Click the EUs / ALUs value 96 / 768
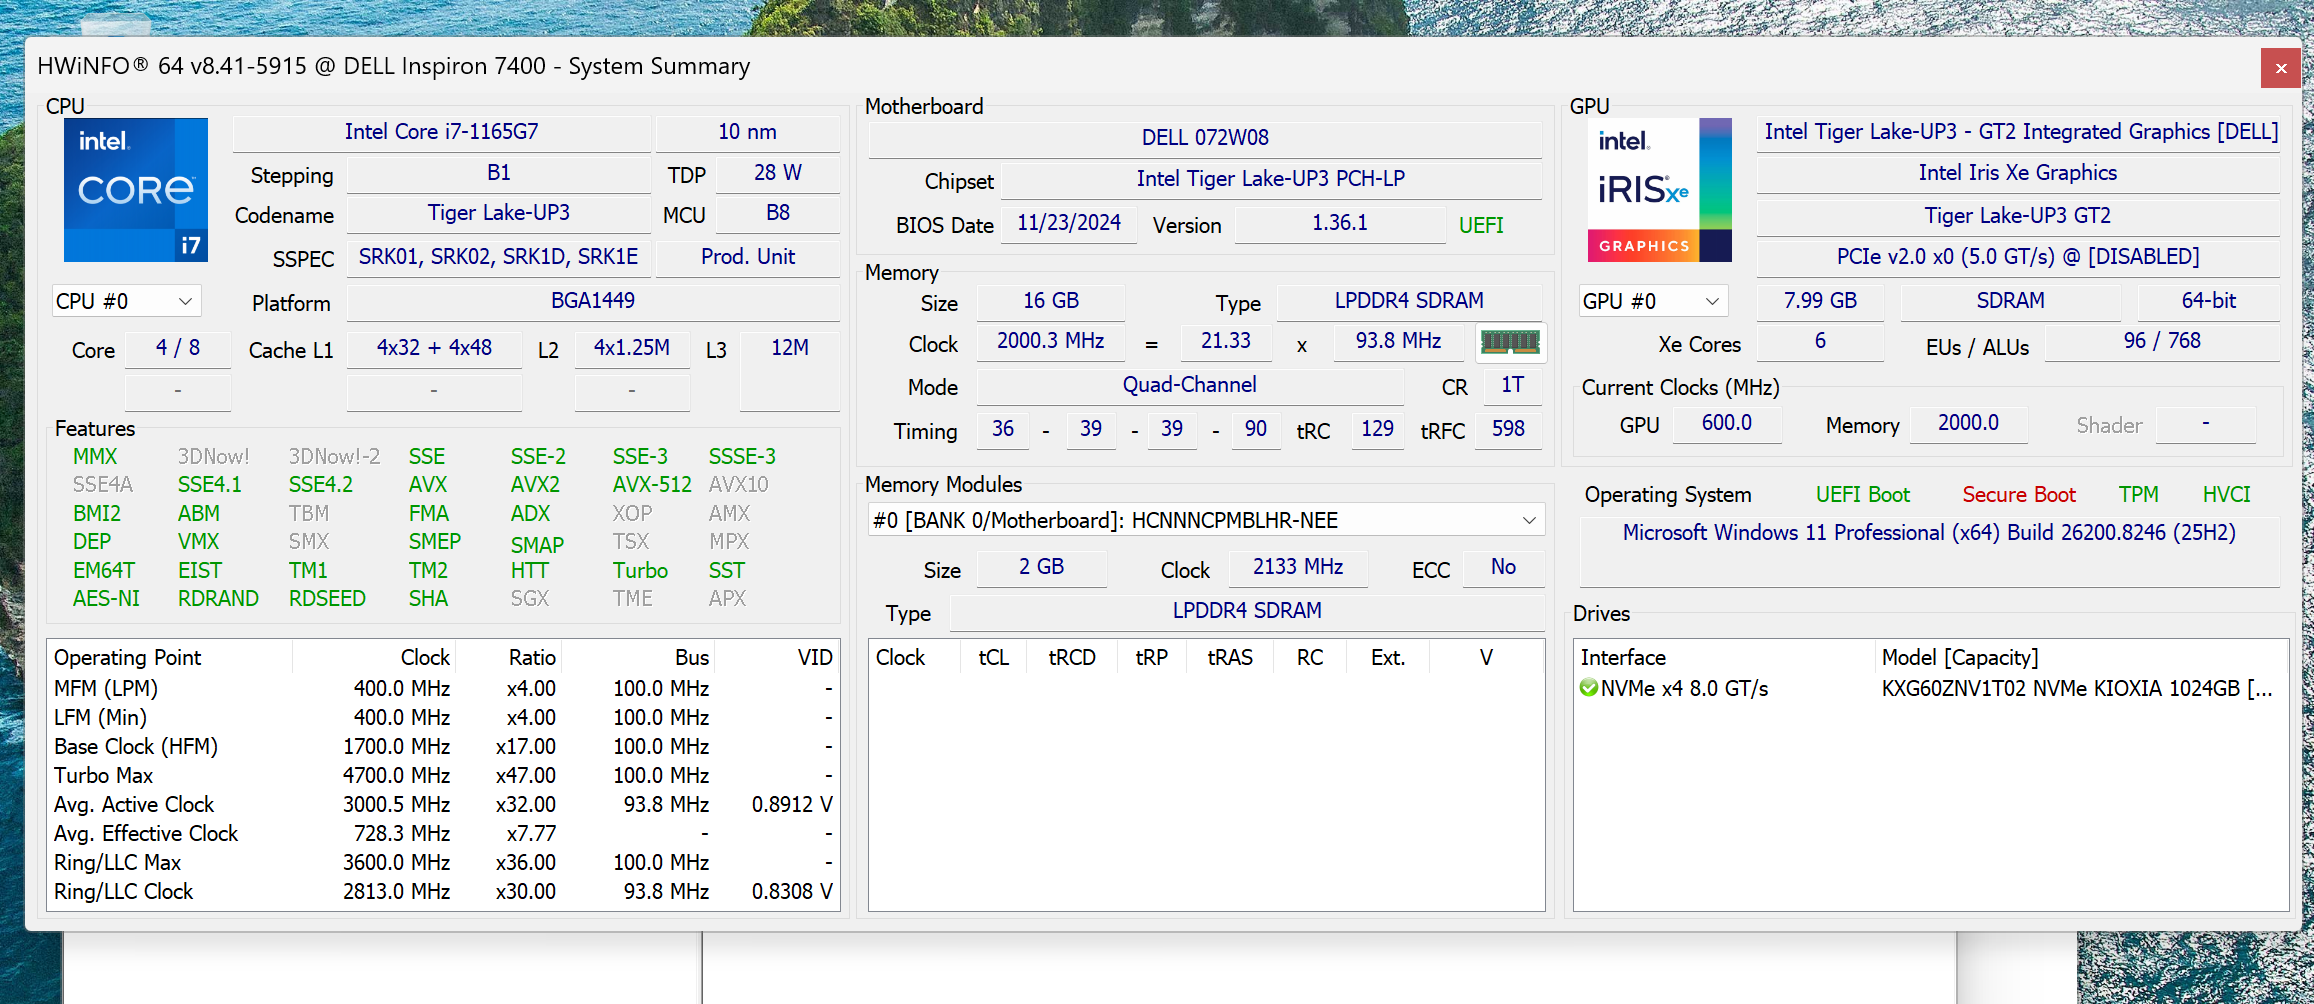The image size is (2314, 1004). 2162,341
